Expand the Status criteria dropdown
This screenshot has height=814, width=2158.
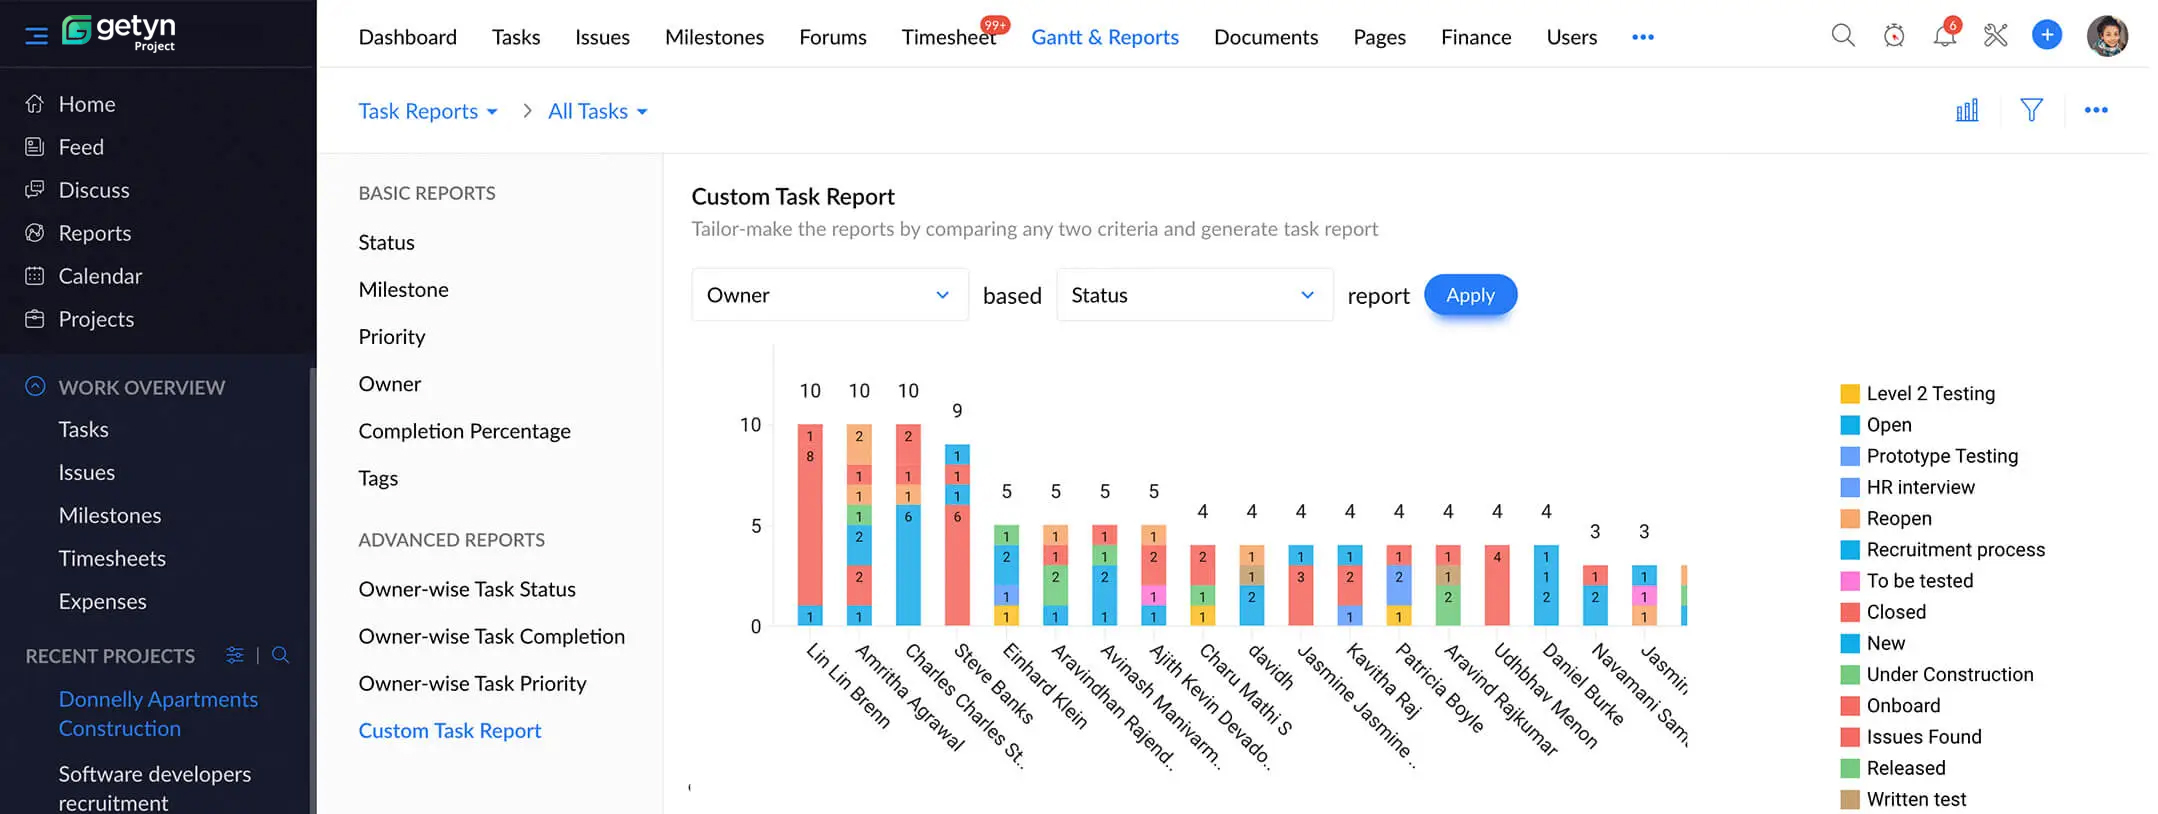click(x=1194, y=295)
